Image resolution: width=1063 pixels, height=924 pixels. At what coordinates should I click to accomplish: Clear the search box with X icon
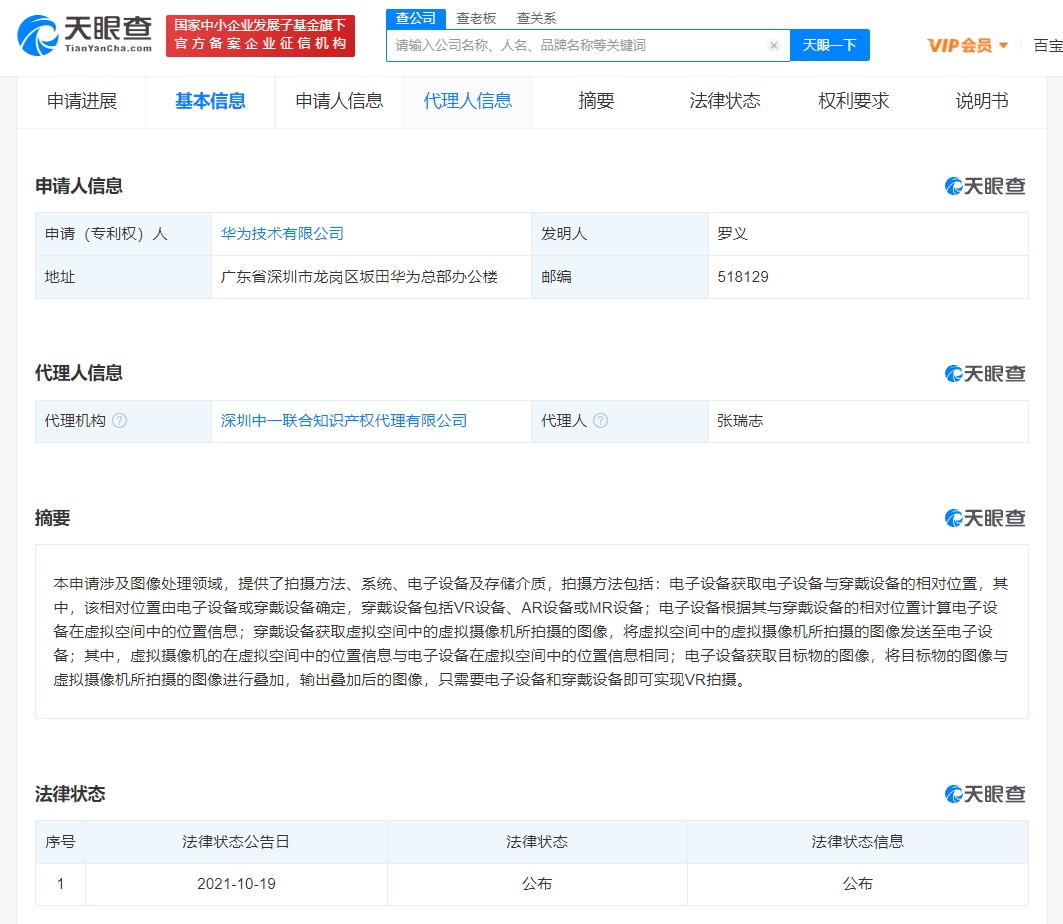(773, 45)
